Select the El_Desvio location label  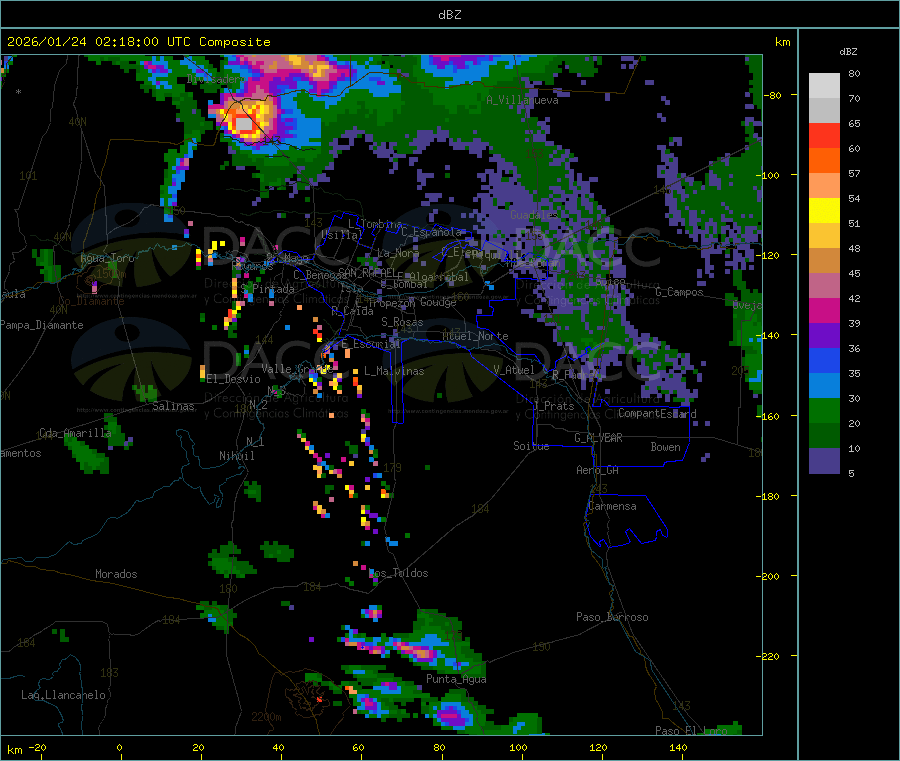[233, 379]
